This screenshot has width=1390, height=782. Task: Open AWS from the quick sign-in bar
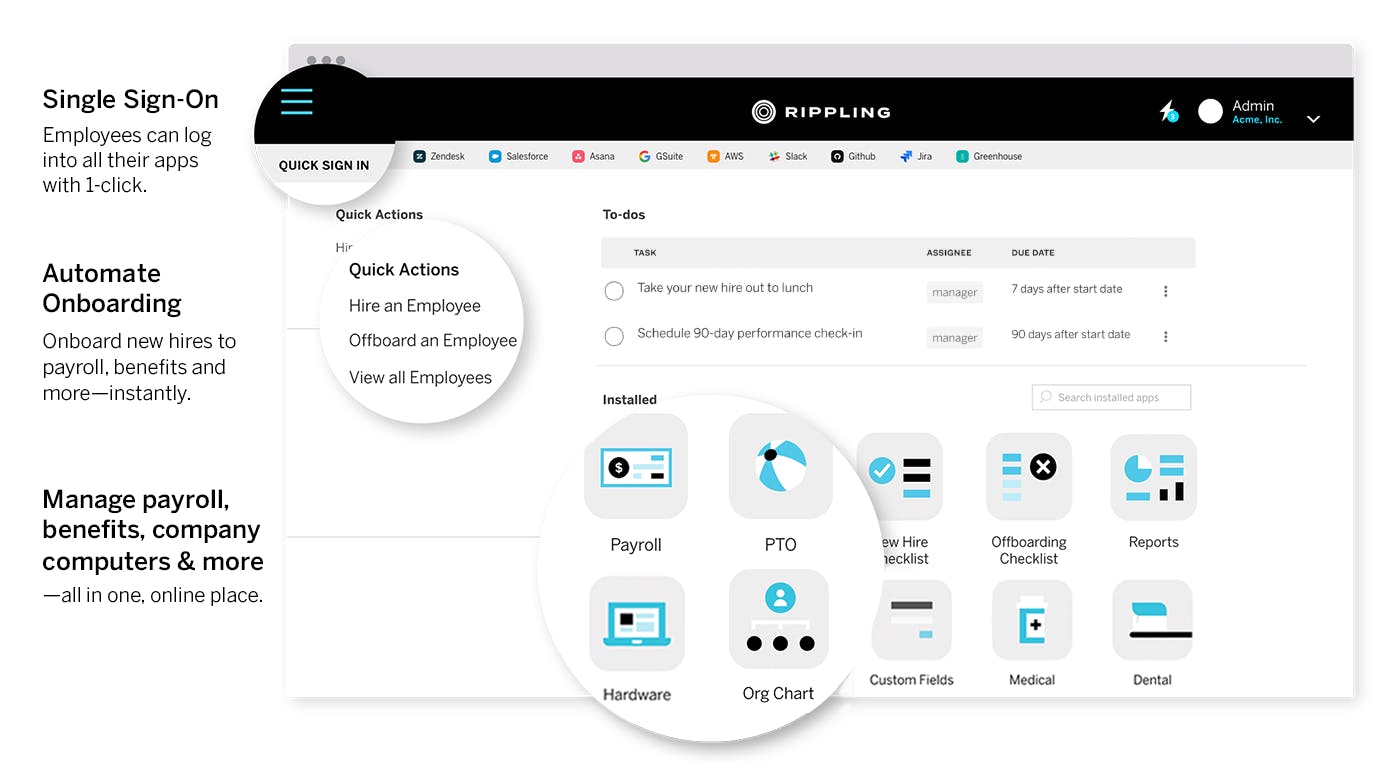pyautogui.click(x=725, y=156)
